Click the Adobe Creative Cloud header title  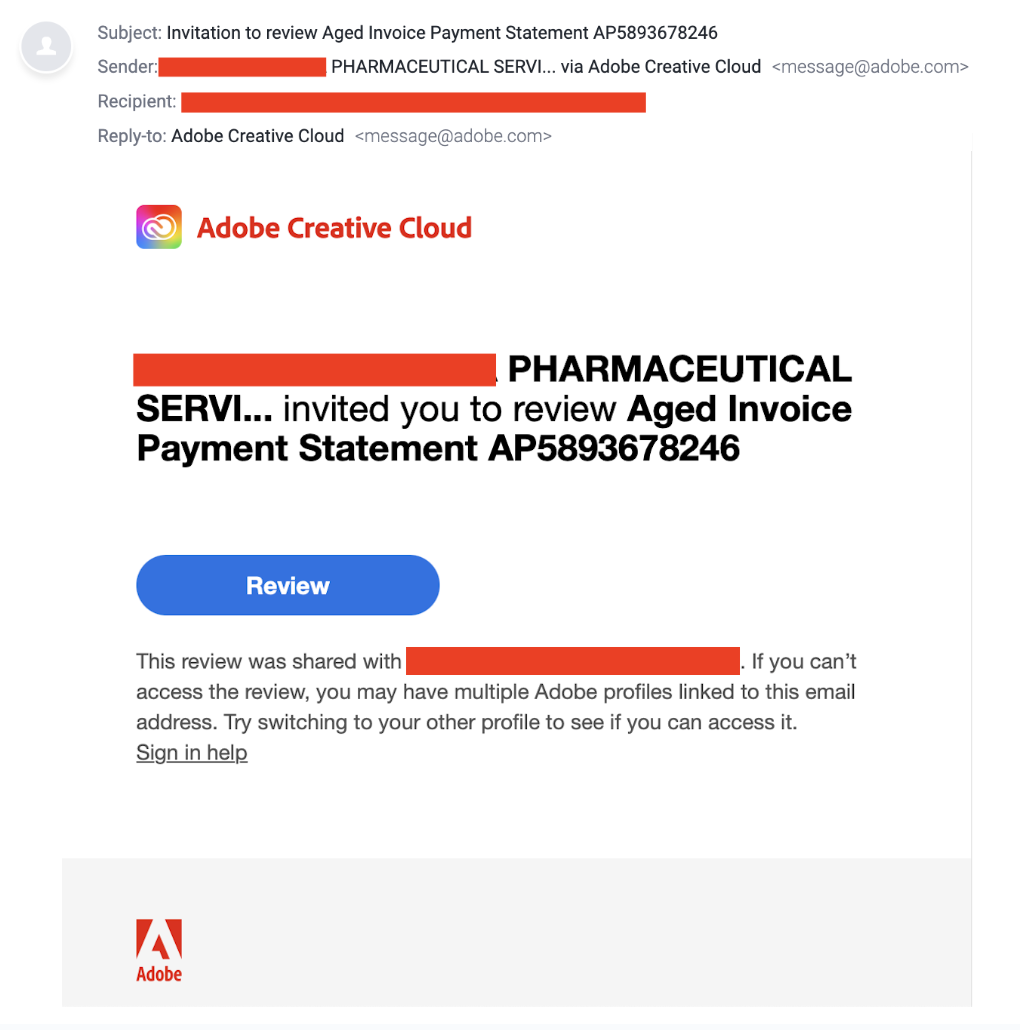coord(334,228)
